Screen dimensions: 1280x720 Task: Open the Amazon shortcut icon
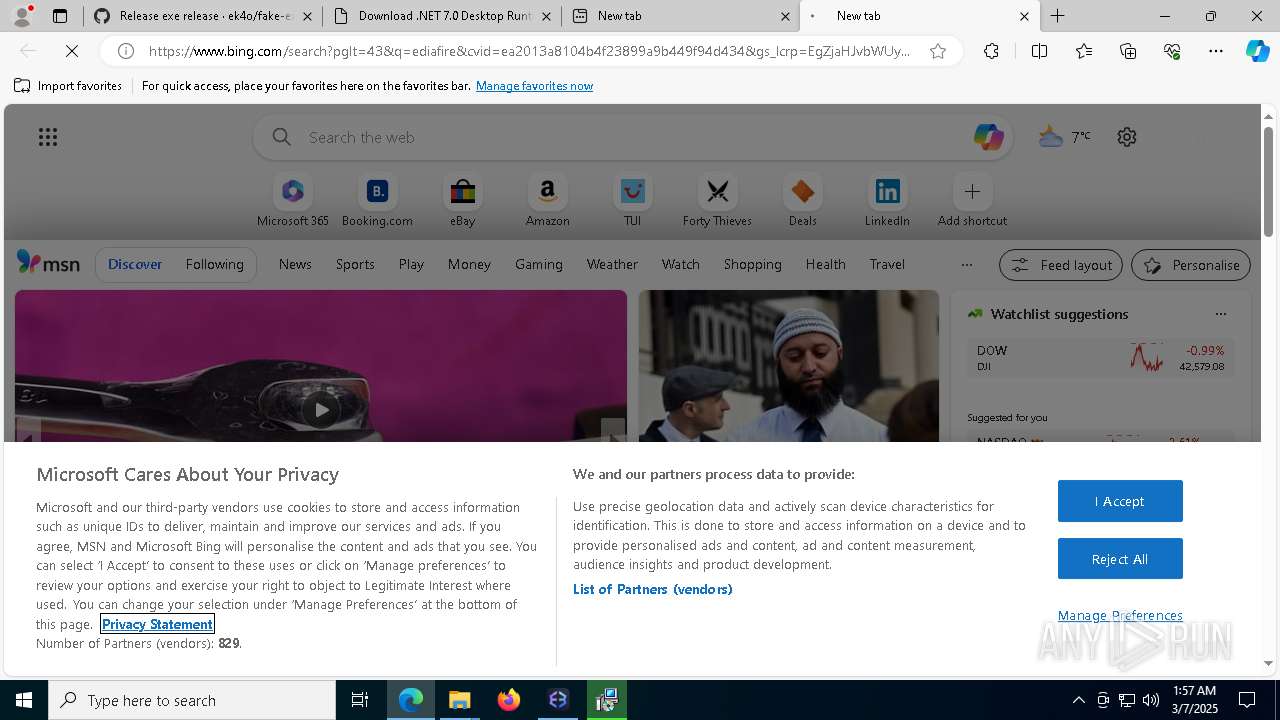[547, 191]
